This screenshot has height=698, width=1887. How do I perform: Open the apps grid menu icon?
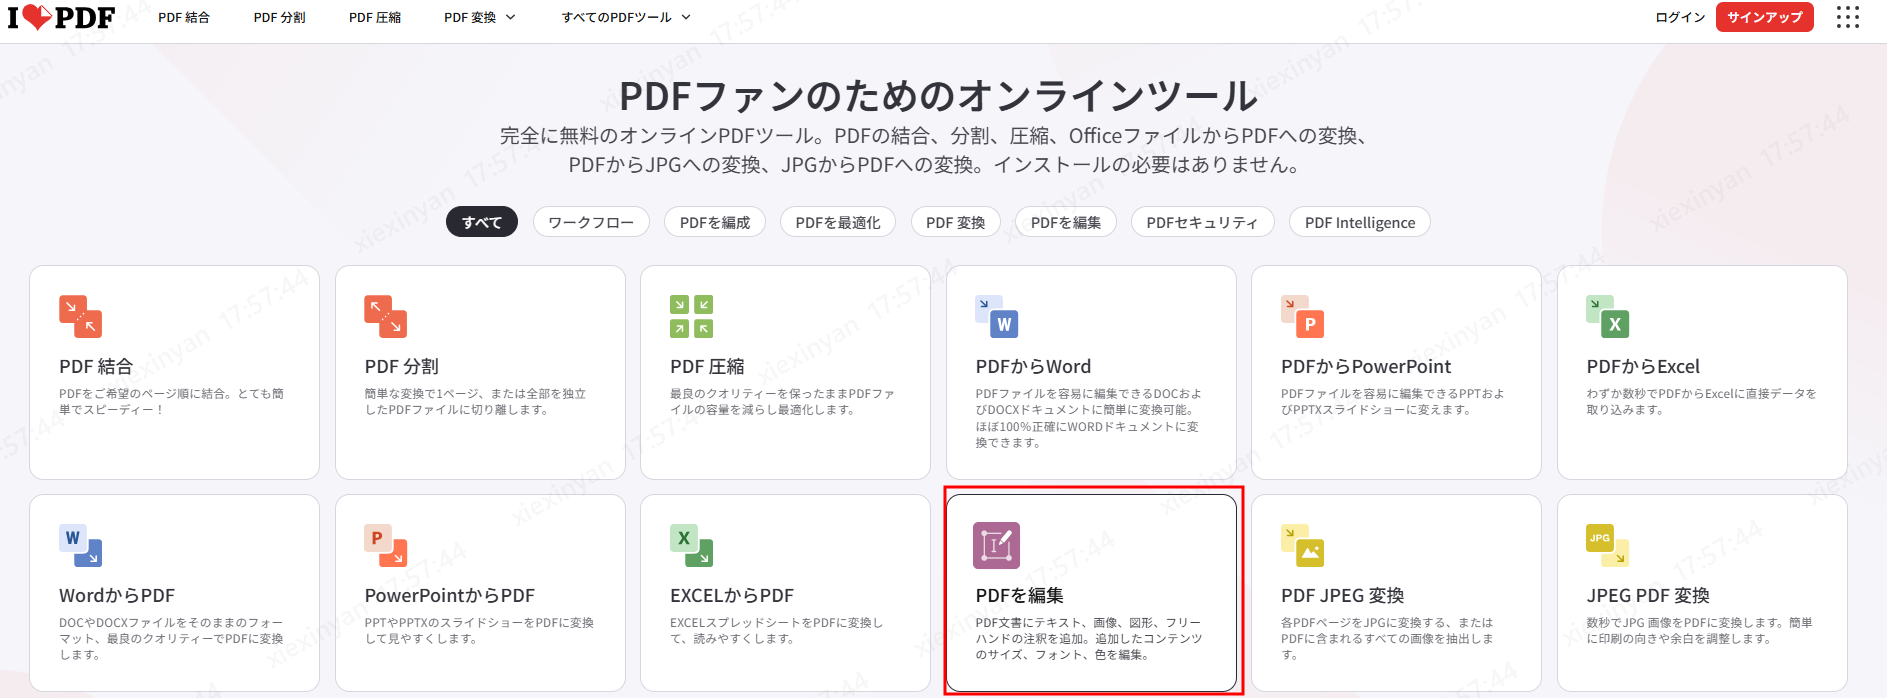1848,17
